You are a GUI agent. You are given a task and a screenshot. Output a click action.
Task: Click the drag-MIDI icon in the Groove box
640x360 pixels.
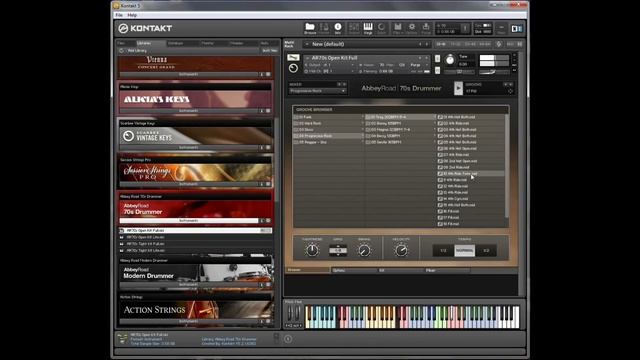coord(510,91)
